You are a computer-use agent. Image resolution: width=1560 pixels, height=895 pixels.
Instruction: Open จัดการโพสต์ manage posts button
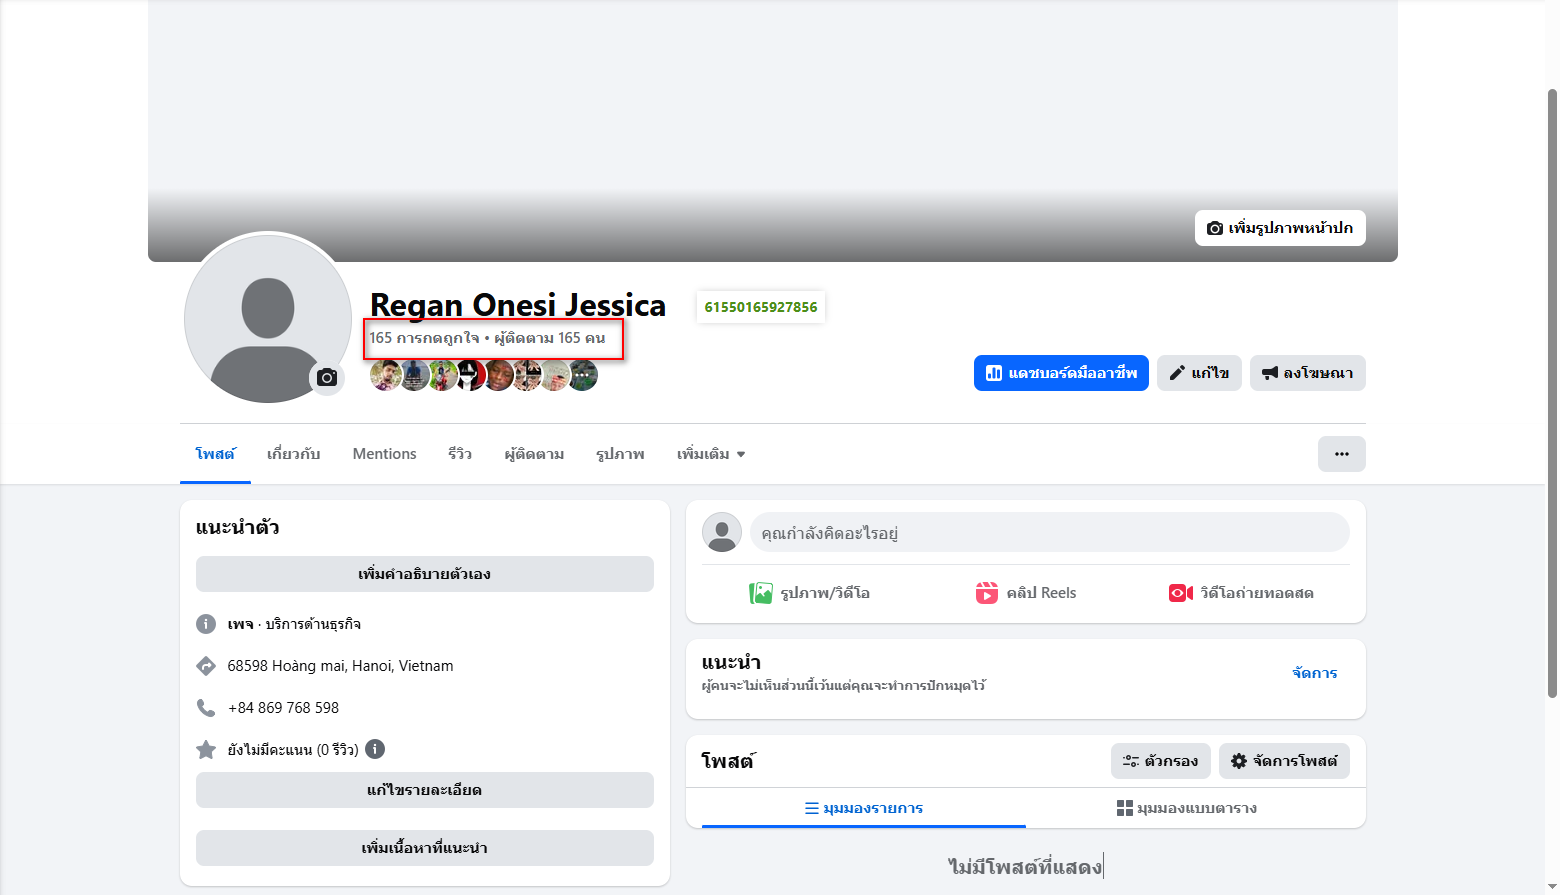tap(1284, 761)
